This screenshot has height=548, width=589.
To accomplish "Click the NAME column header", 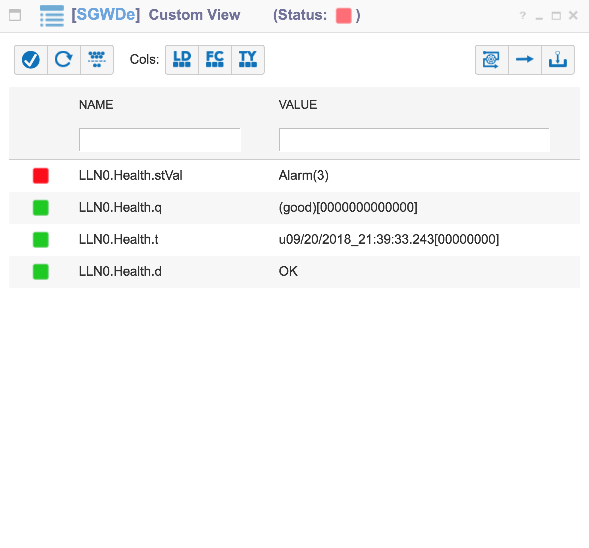I will coord(96,105).
